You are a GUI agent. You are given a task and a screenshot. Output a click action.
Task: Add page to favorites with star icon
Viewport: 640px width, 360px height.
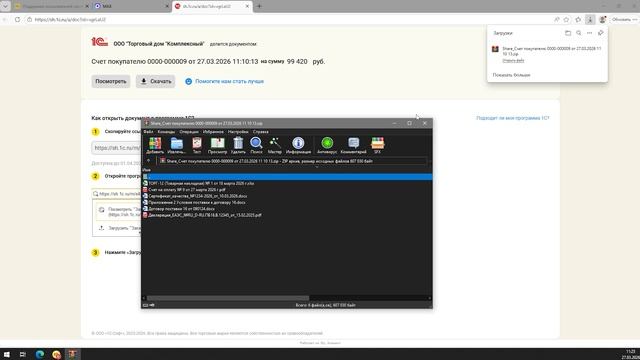coord(566,20)
